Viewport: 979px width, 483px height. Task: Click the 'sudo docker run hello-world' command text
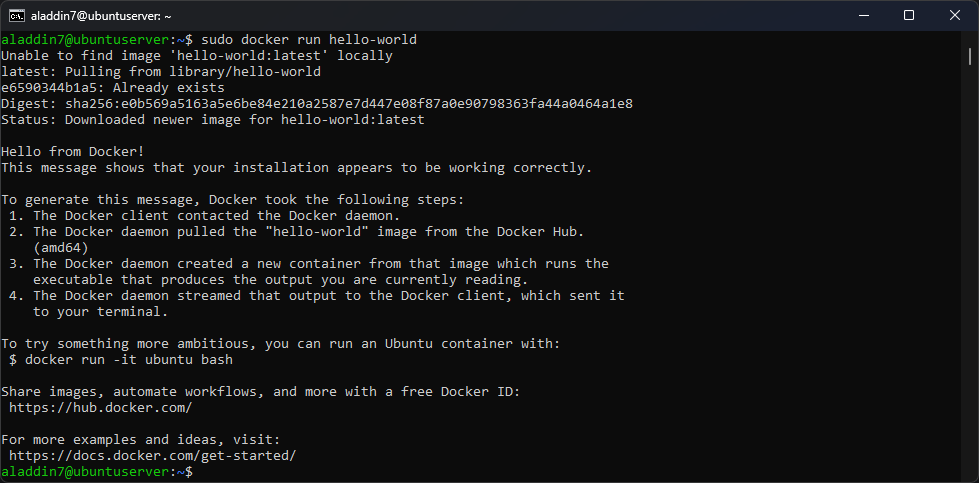pos(309,40)
